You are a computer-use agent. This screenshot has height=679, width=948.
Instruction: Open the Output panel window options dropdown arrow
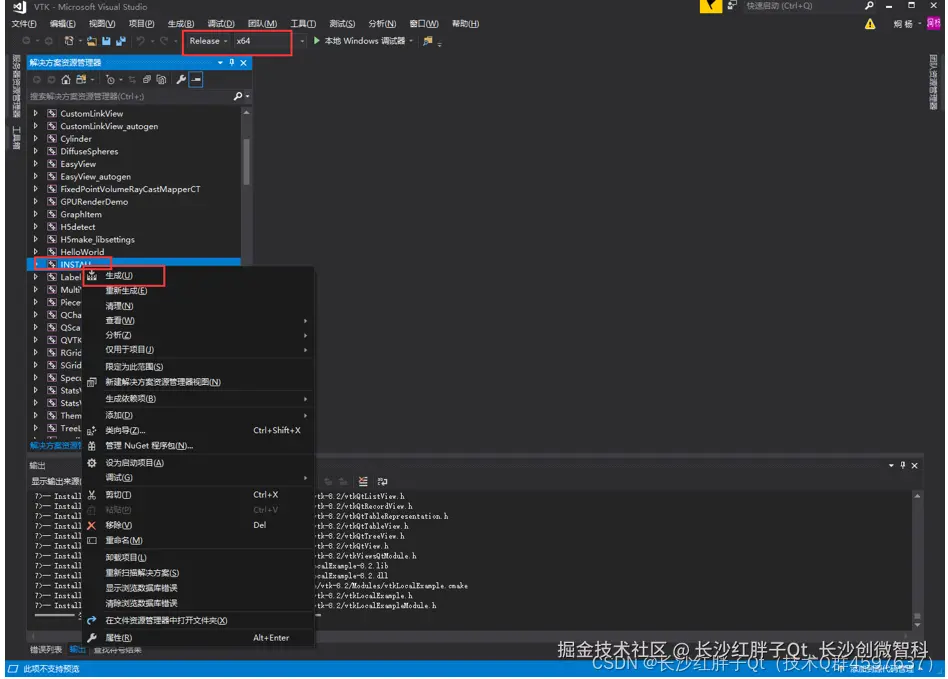(x=891, y=465)
